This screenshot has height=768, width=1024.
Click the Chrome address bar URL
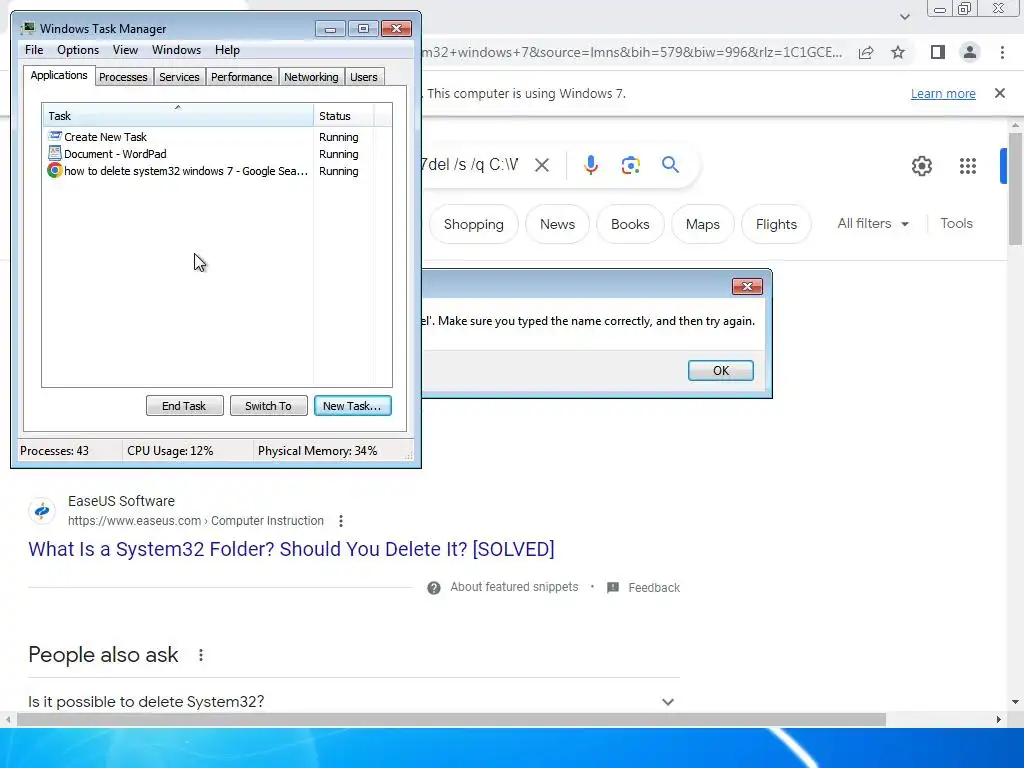tap(632, 52)
